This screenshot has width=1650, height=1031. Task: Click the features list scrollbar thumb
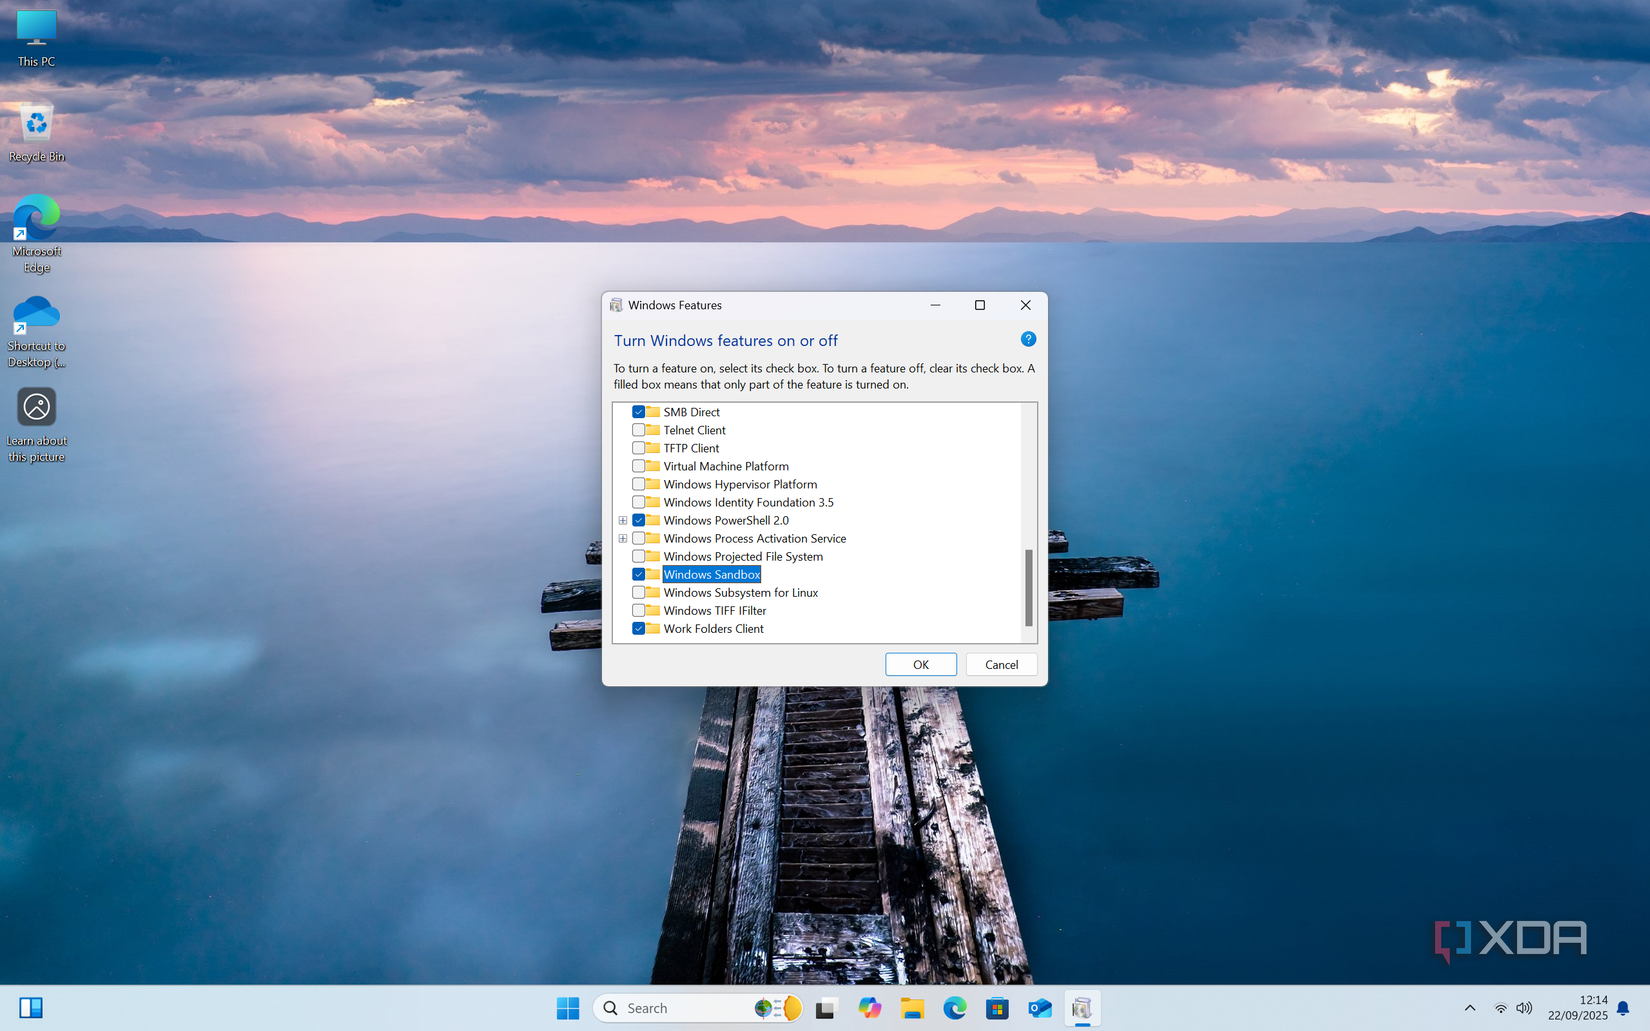[1029, 588]
